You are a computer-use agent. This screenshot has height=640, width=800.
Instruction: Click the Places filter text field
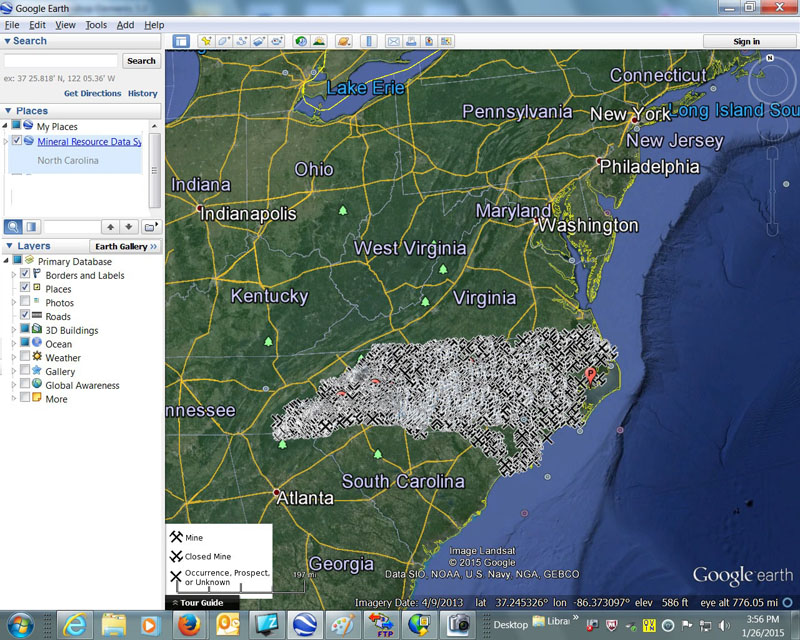click(x=72, y=227)
